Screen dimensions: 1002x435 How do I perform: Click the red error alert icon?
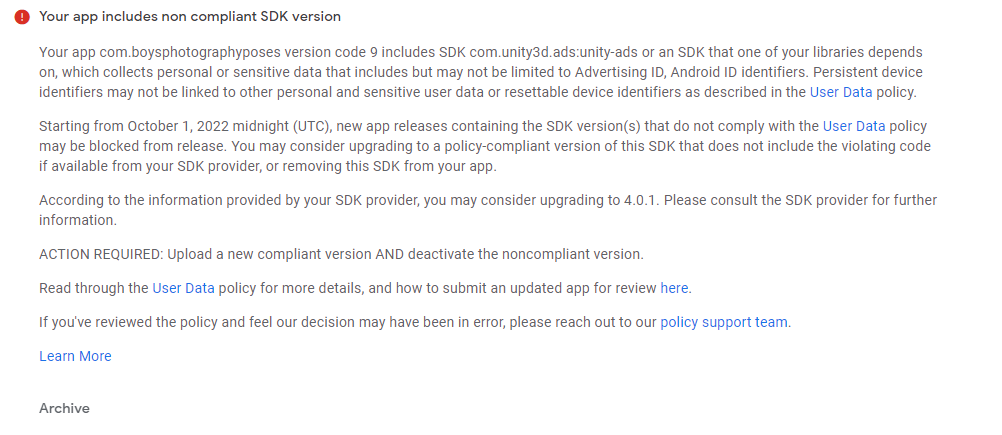tap(22, 17)
